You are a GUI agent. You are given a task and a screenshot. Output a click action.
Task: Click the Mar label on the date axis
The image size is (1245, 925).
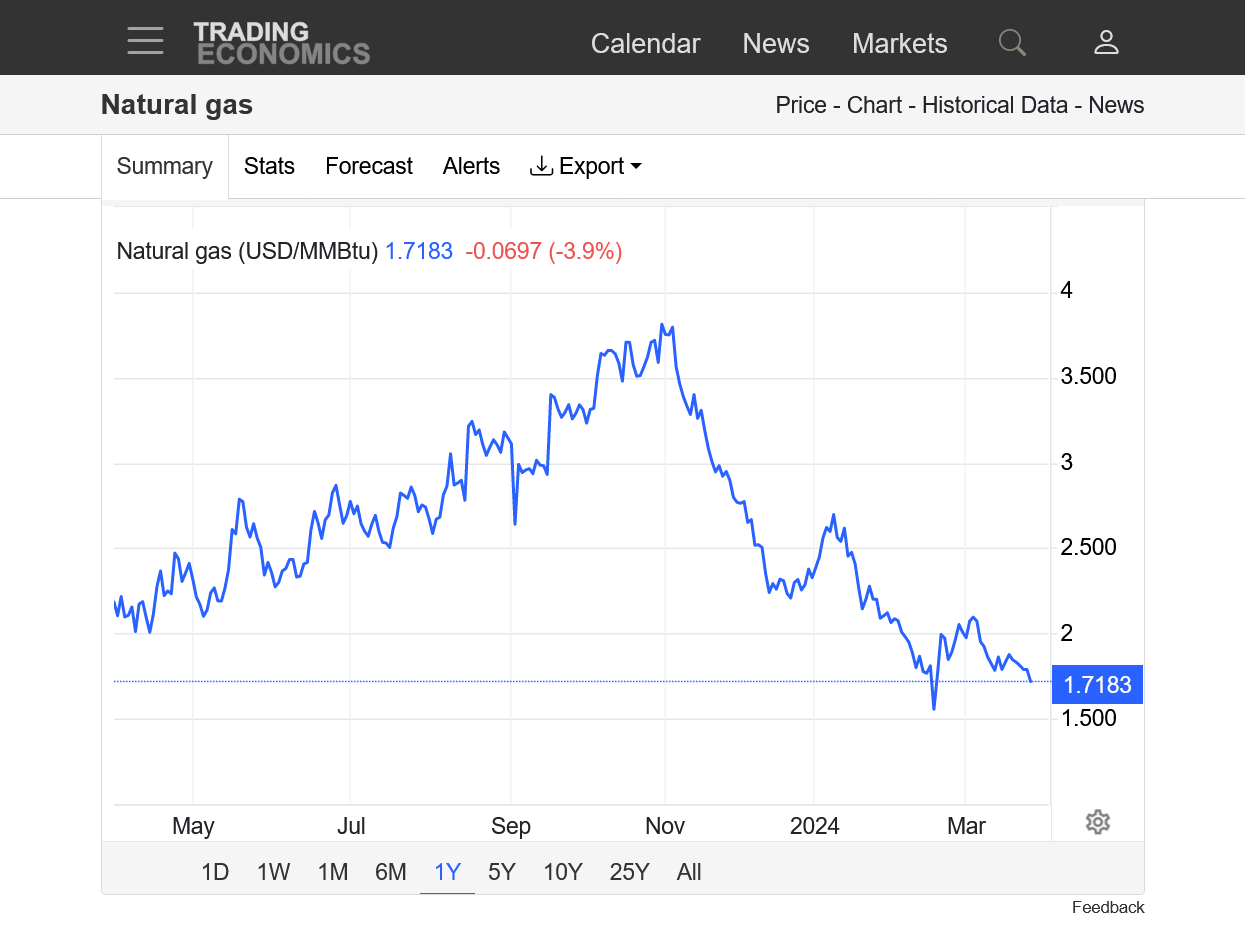pyautogui.click(x=966, y=826)
